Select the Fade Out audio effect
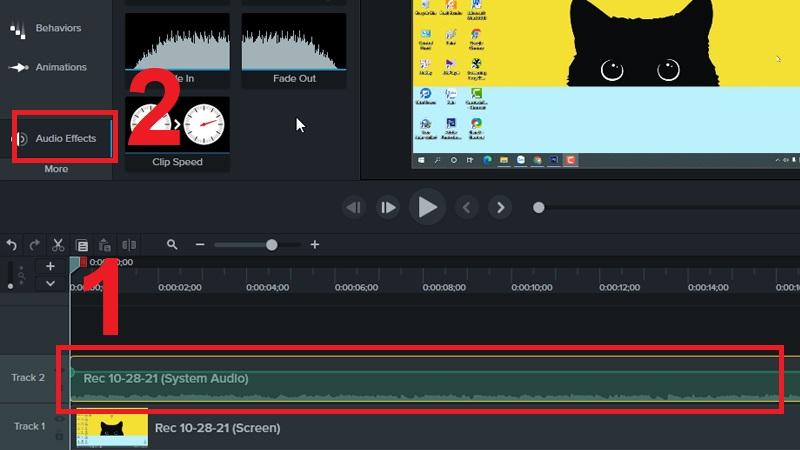 tap(294, 50)
